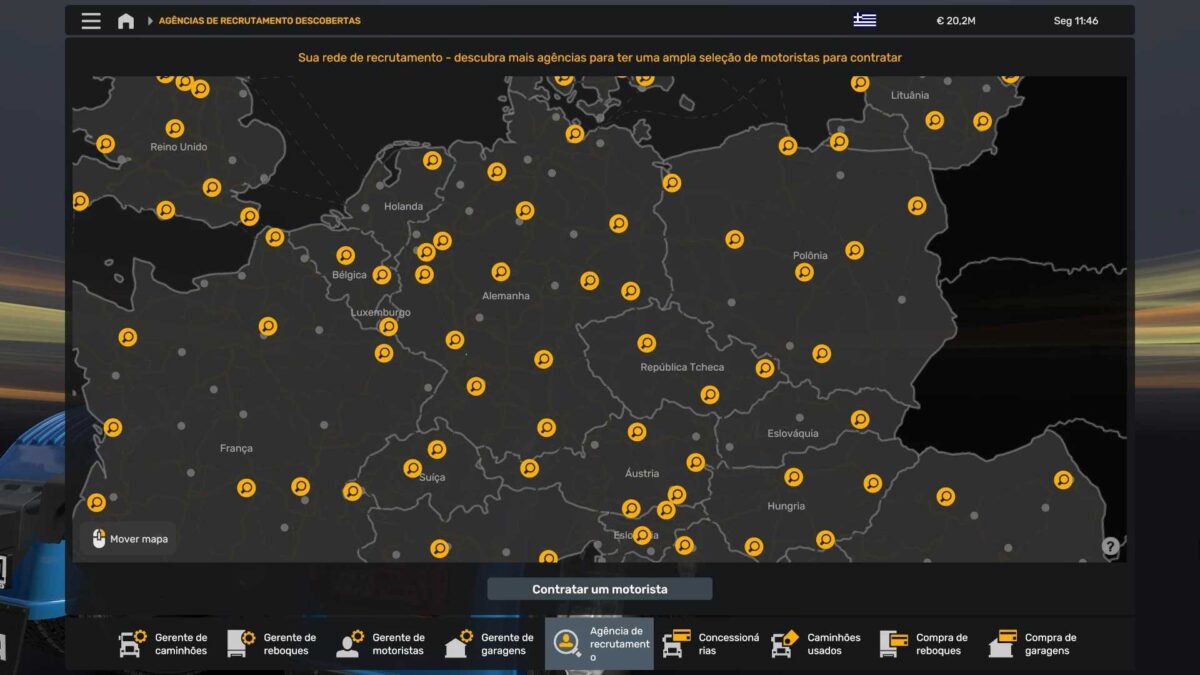Open the hamburger main menu
The image size is (1200, 675).
(x=91, y=21)
